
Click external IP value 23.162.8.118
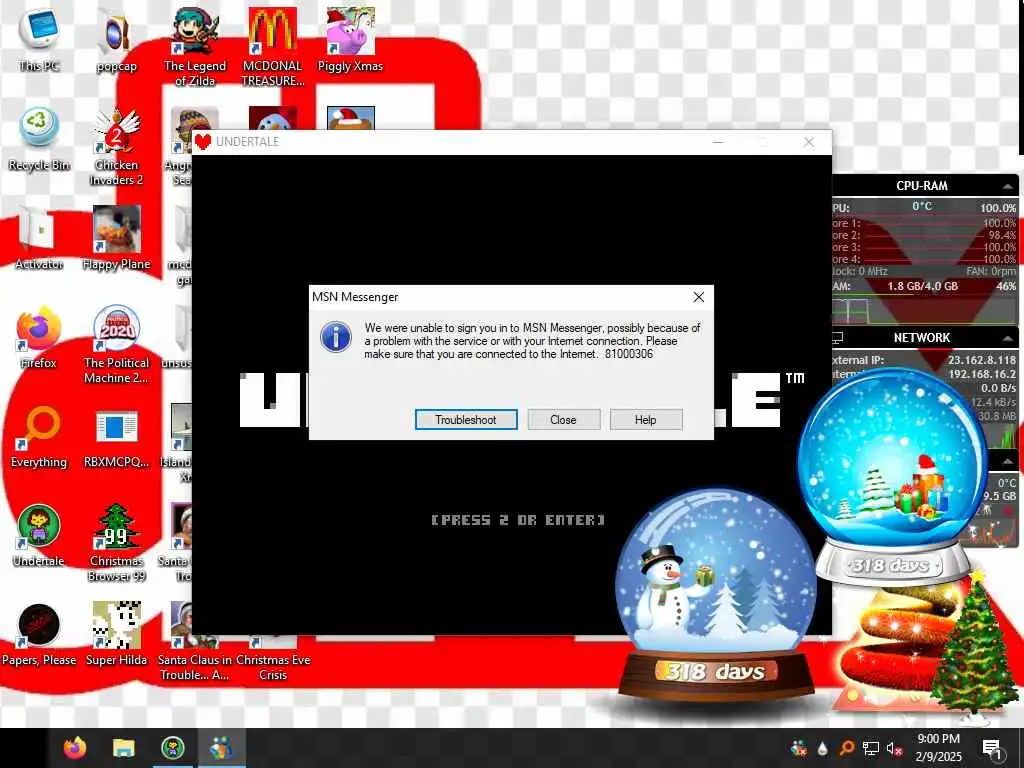(x=982, y=360)
